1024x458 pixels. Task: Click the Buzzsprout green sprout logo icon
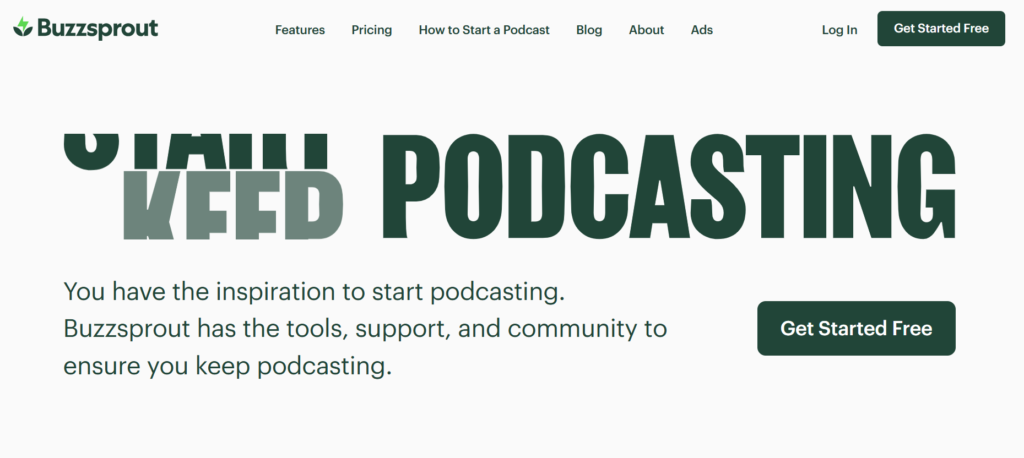tap(23, 28)
